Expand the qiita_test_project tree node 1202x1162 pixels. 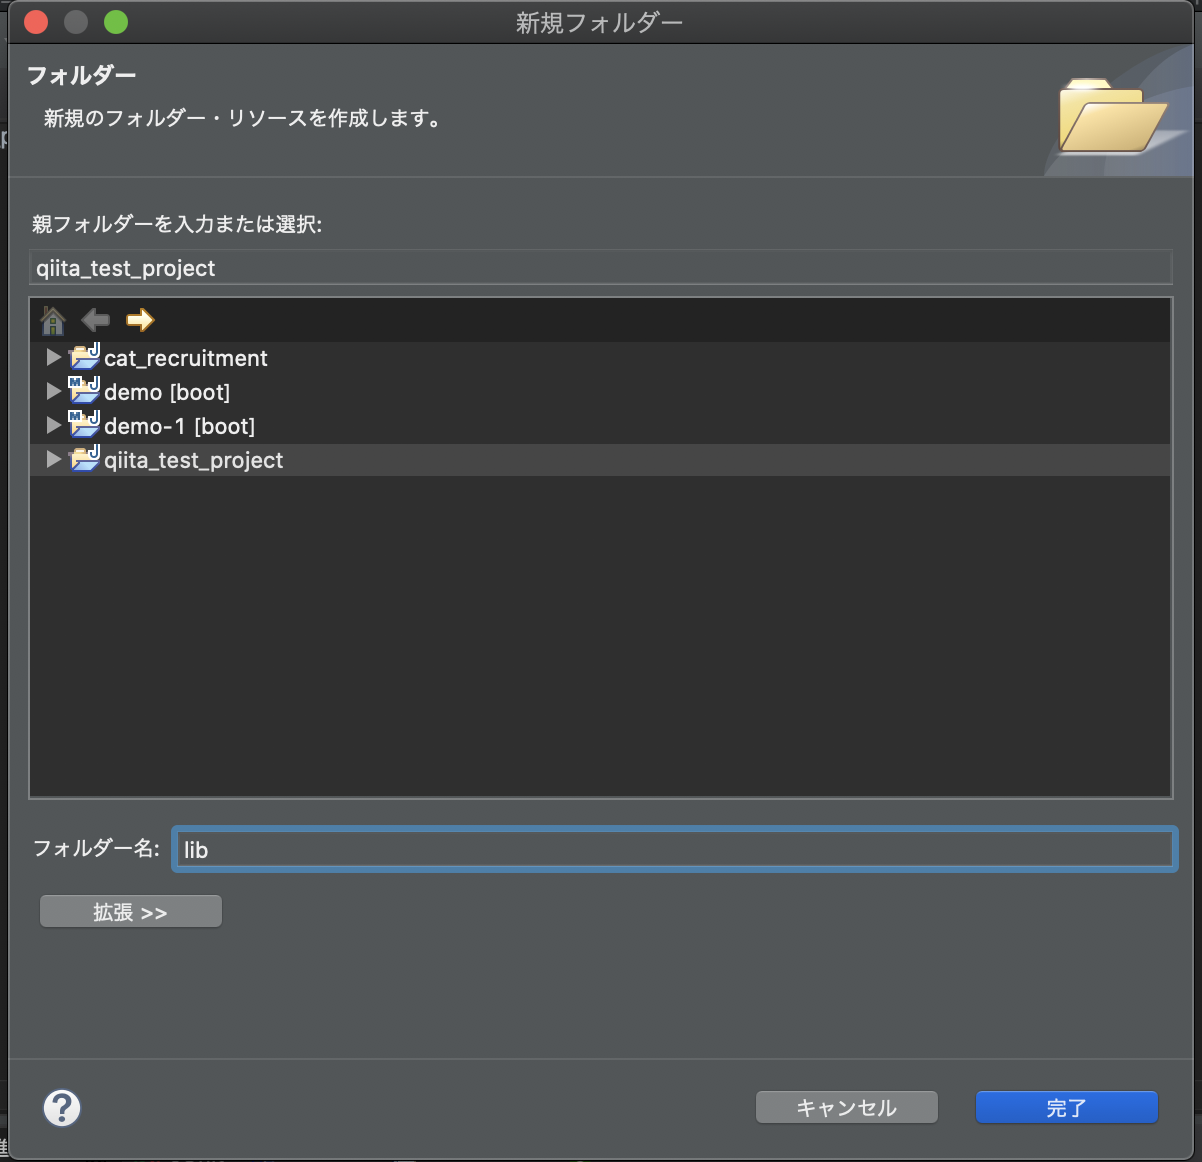coord(51,459)
